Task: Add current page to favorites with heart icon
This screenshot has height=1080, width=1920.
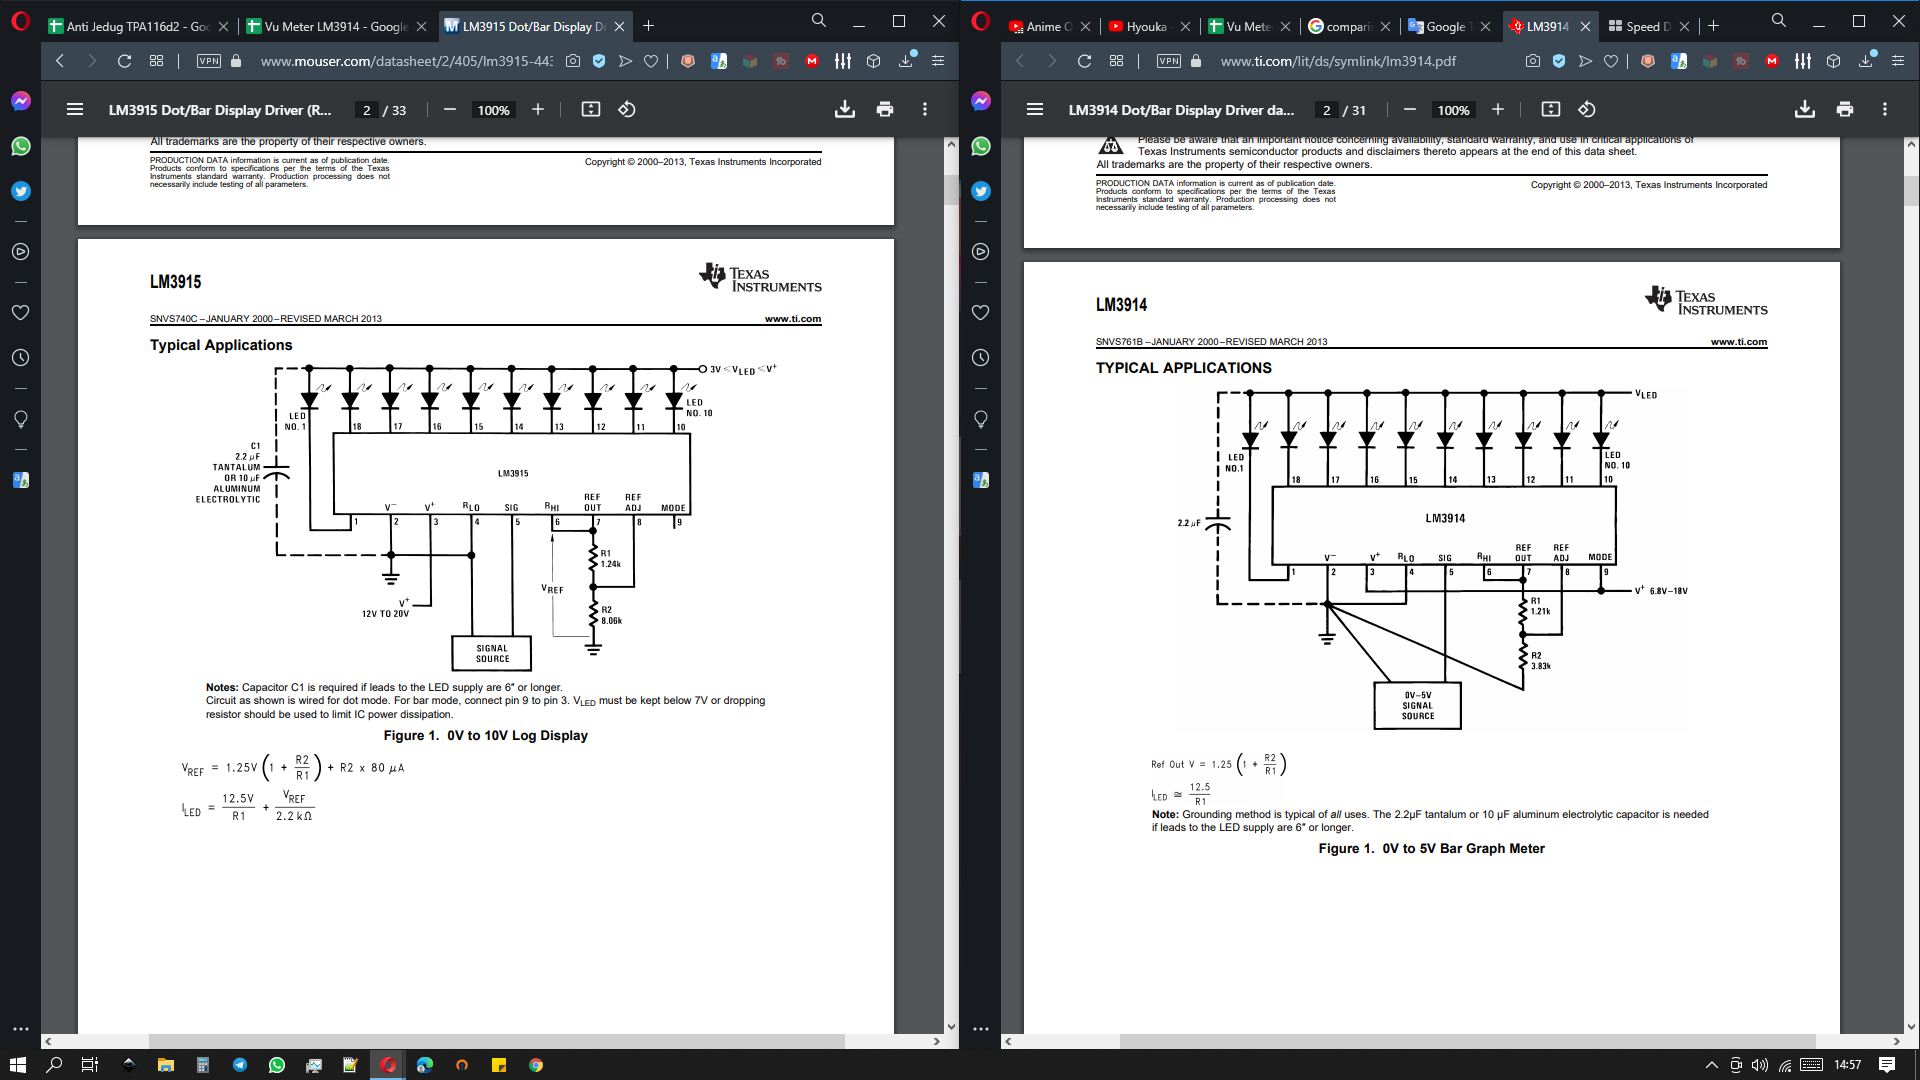Action: click(651, 61)
